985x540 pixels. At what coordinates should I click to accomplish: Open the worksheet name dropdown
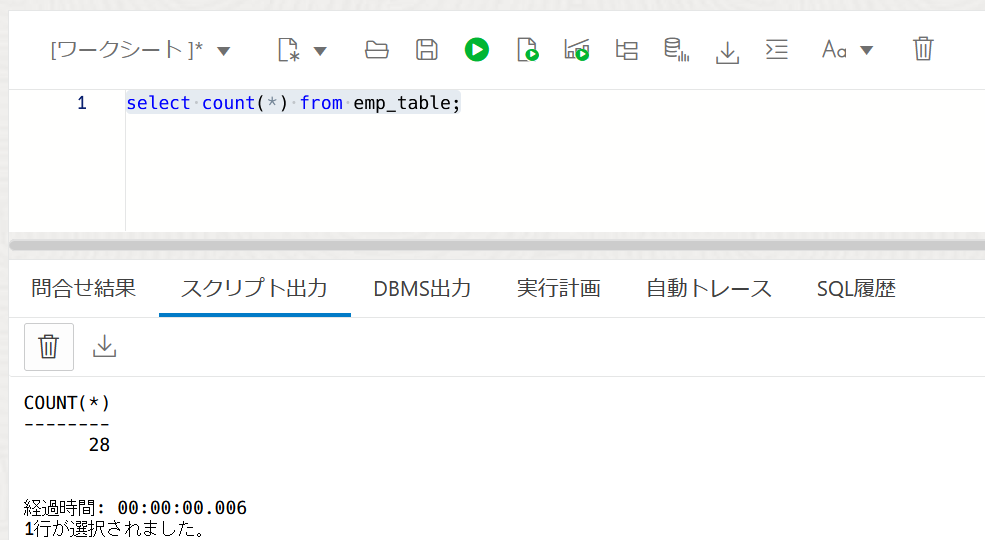(224, 51)
